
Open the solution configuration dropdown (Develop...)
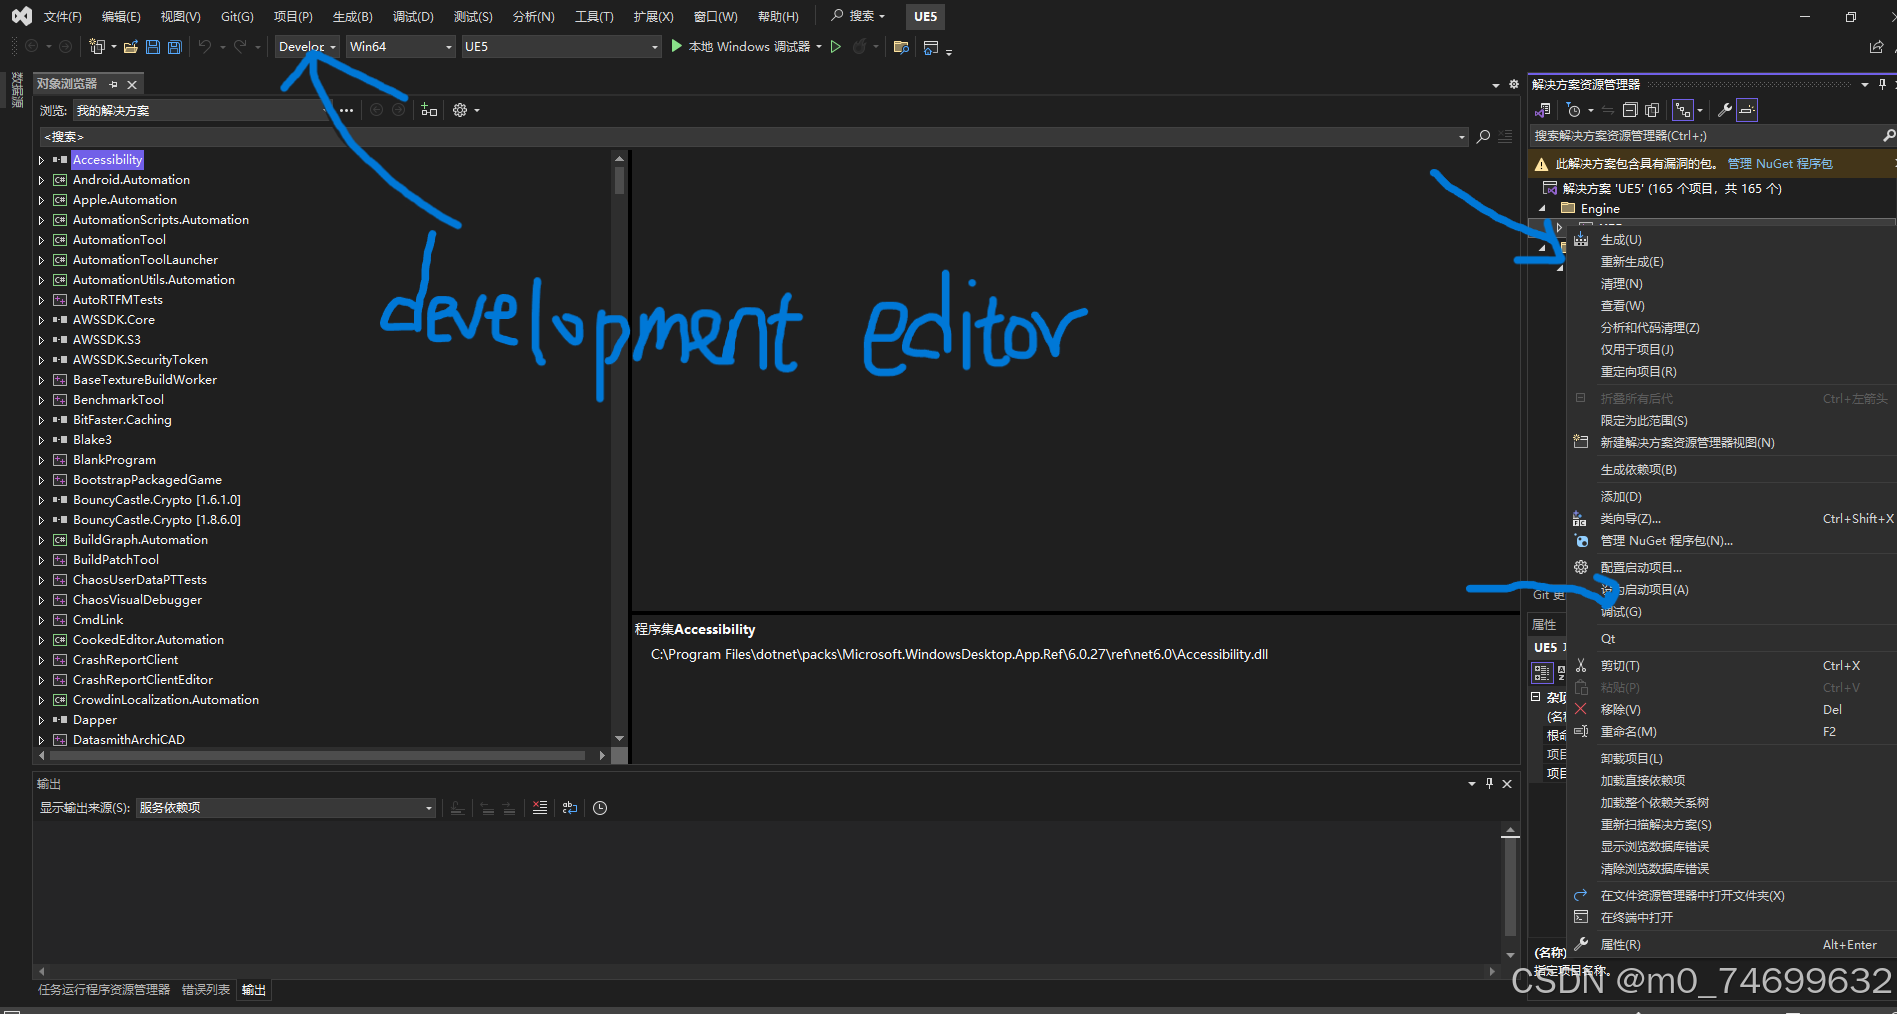tap(307, 47)
